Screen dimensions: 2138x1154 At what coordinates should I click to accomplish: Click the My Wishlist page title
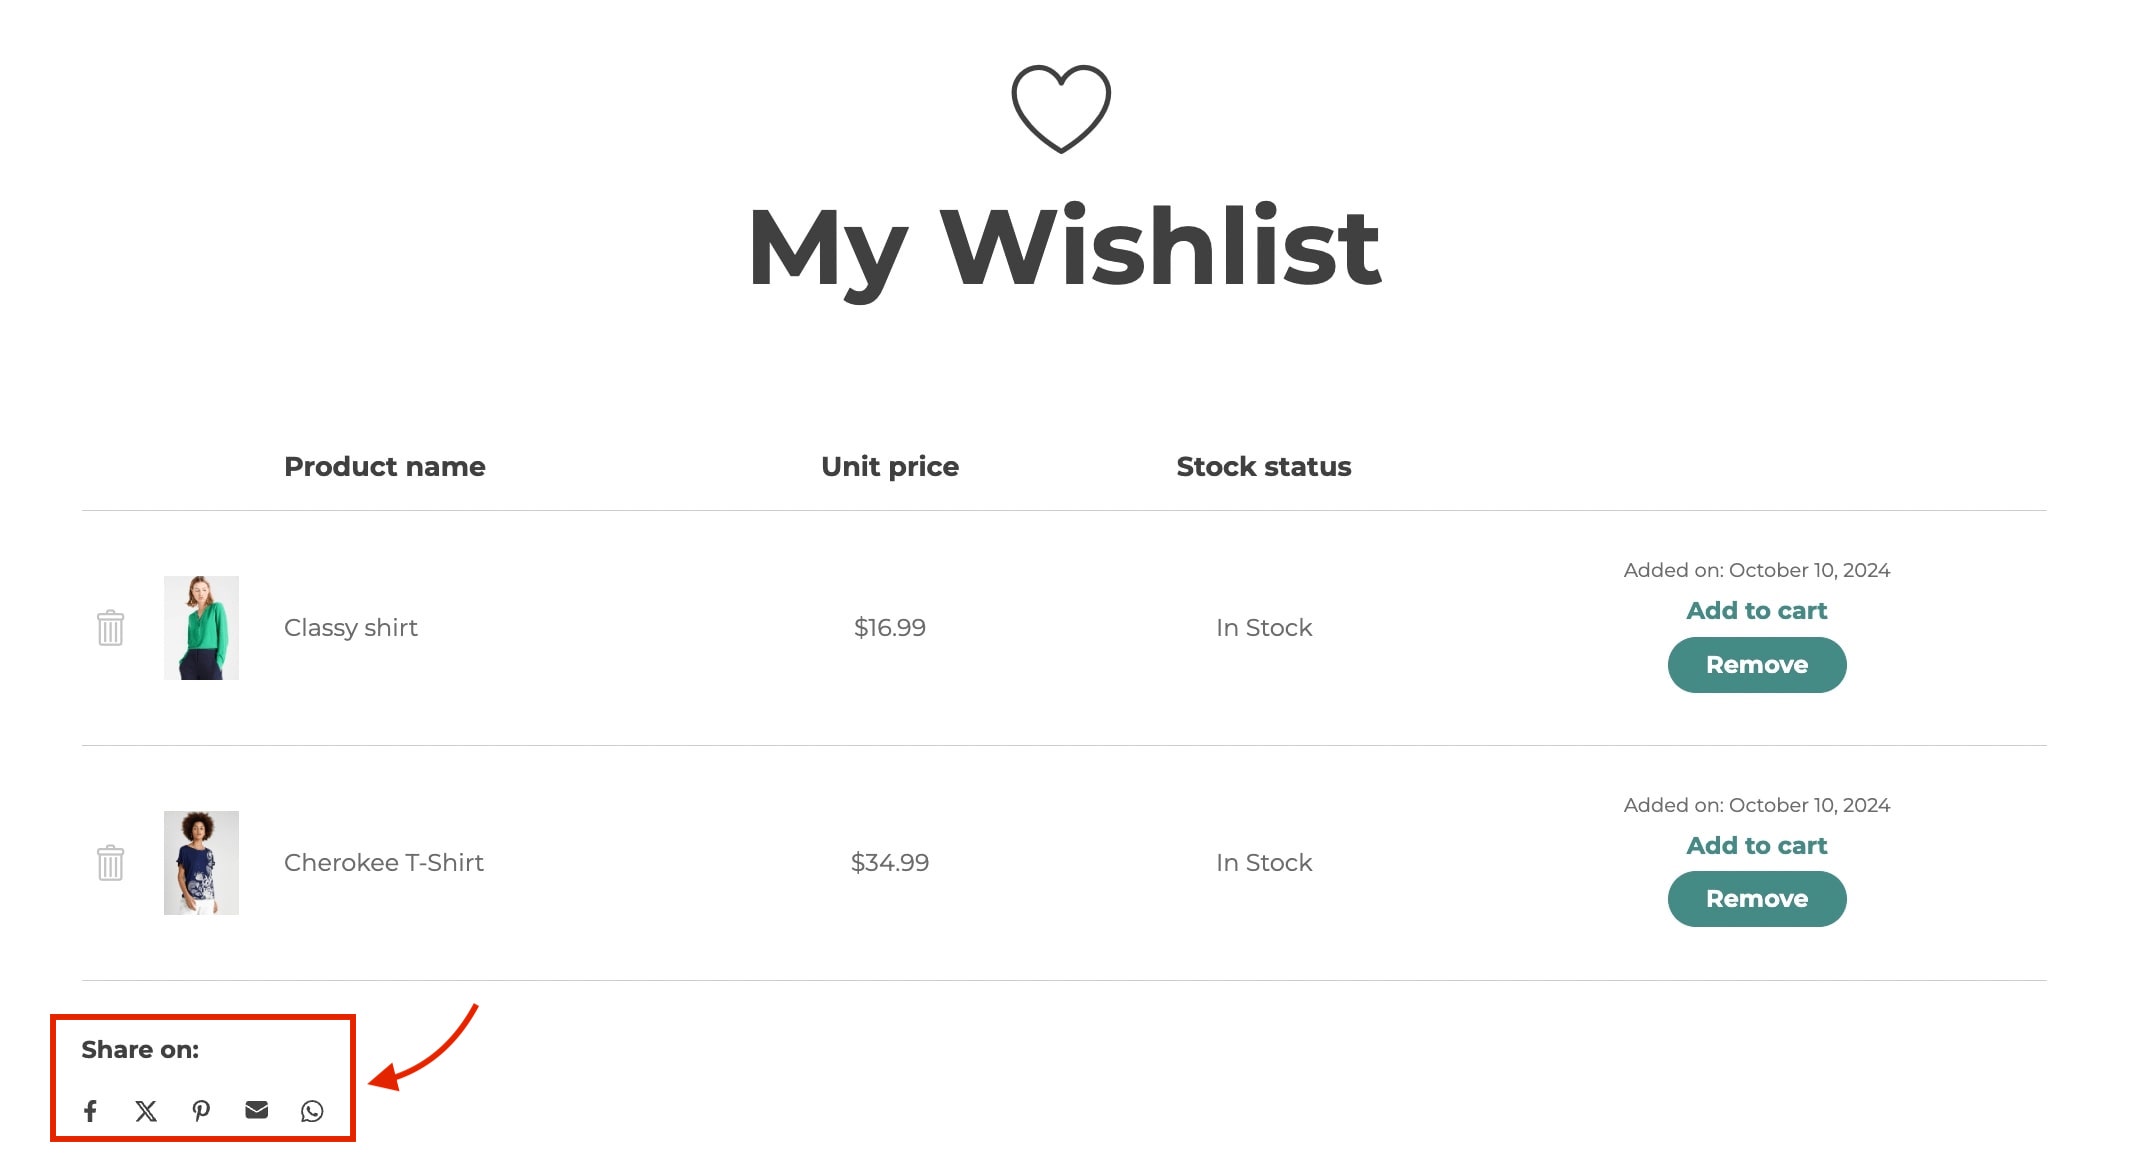click(x=1065, y=248)
